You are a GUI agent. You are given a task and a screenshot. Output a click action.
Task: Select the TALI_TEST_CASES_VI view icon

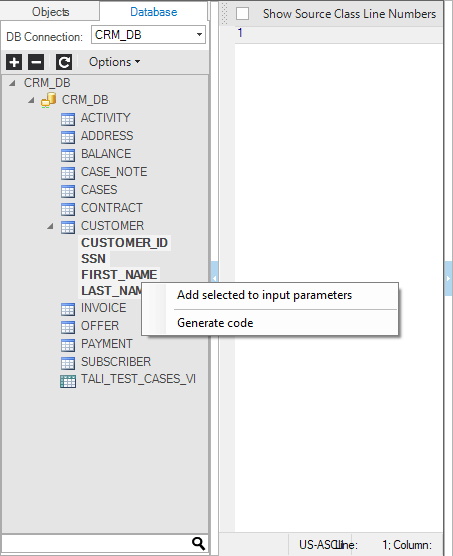tap(68, 381)
